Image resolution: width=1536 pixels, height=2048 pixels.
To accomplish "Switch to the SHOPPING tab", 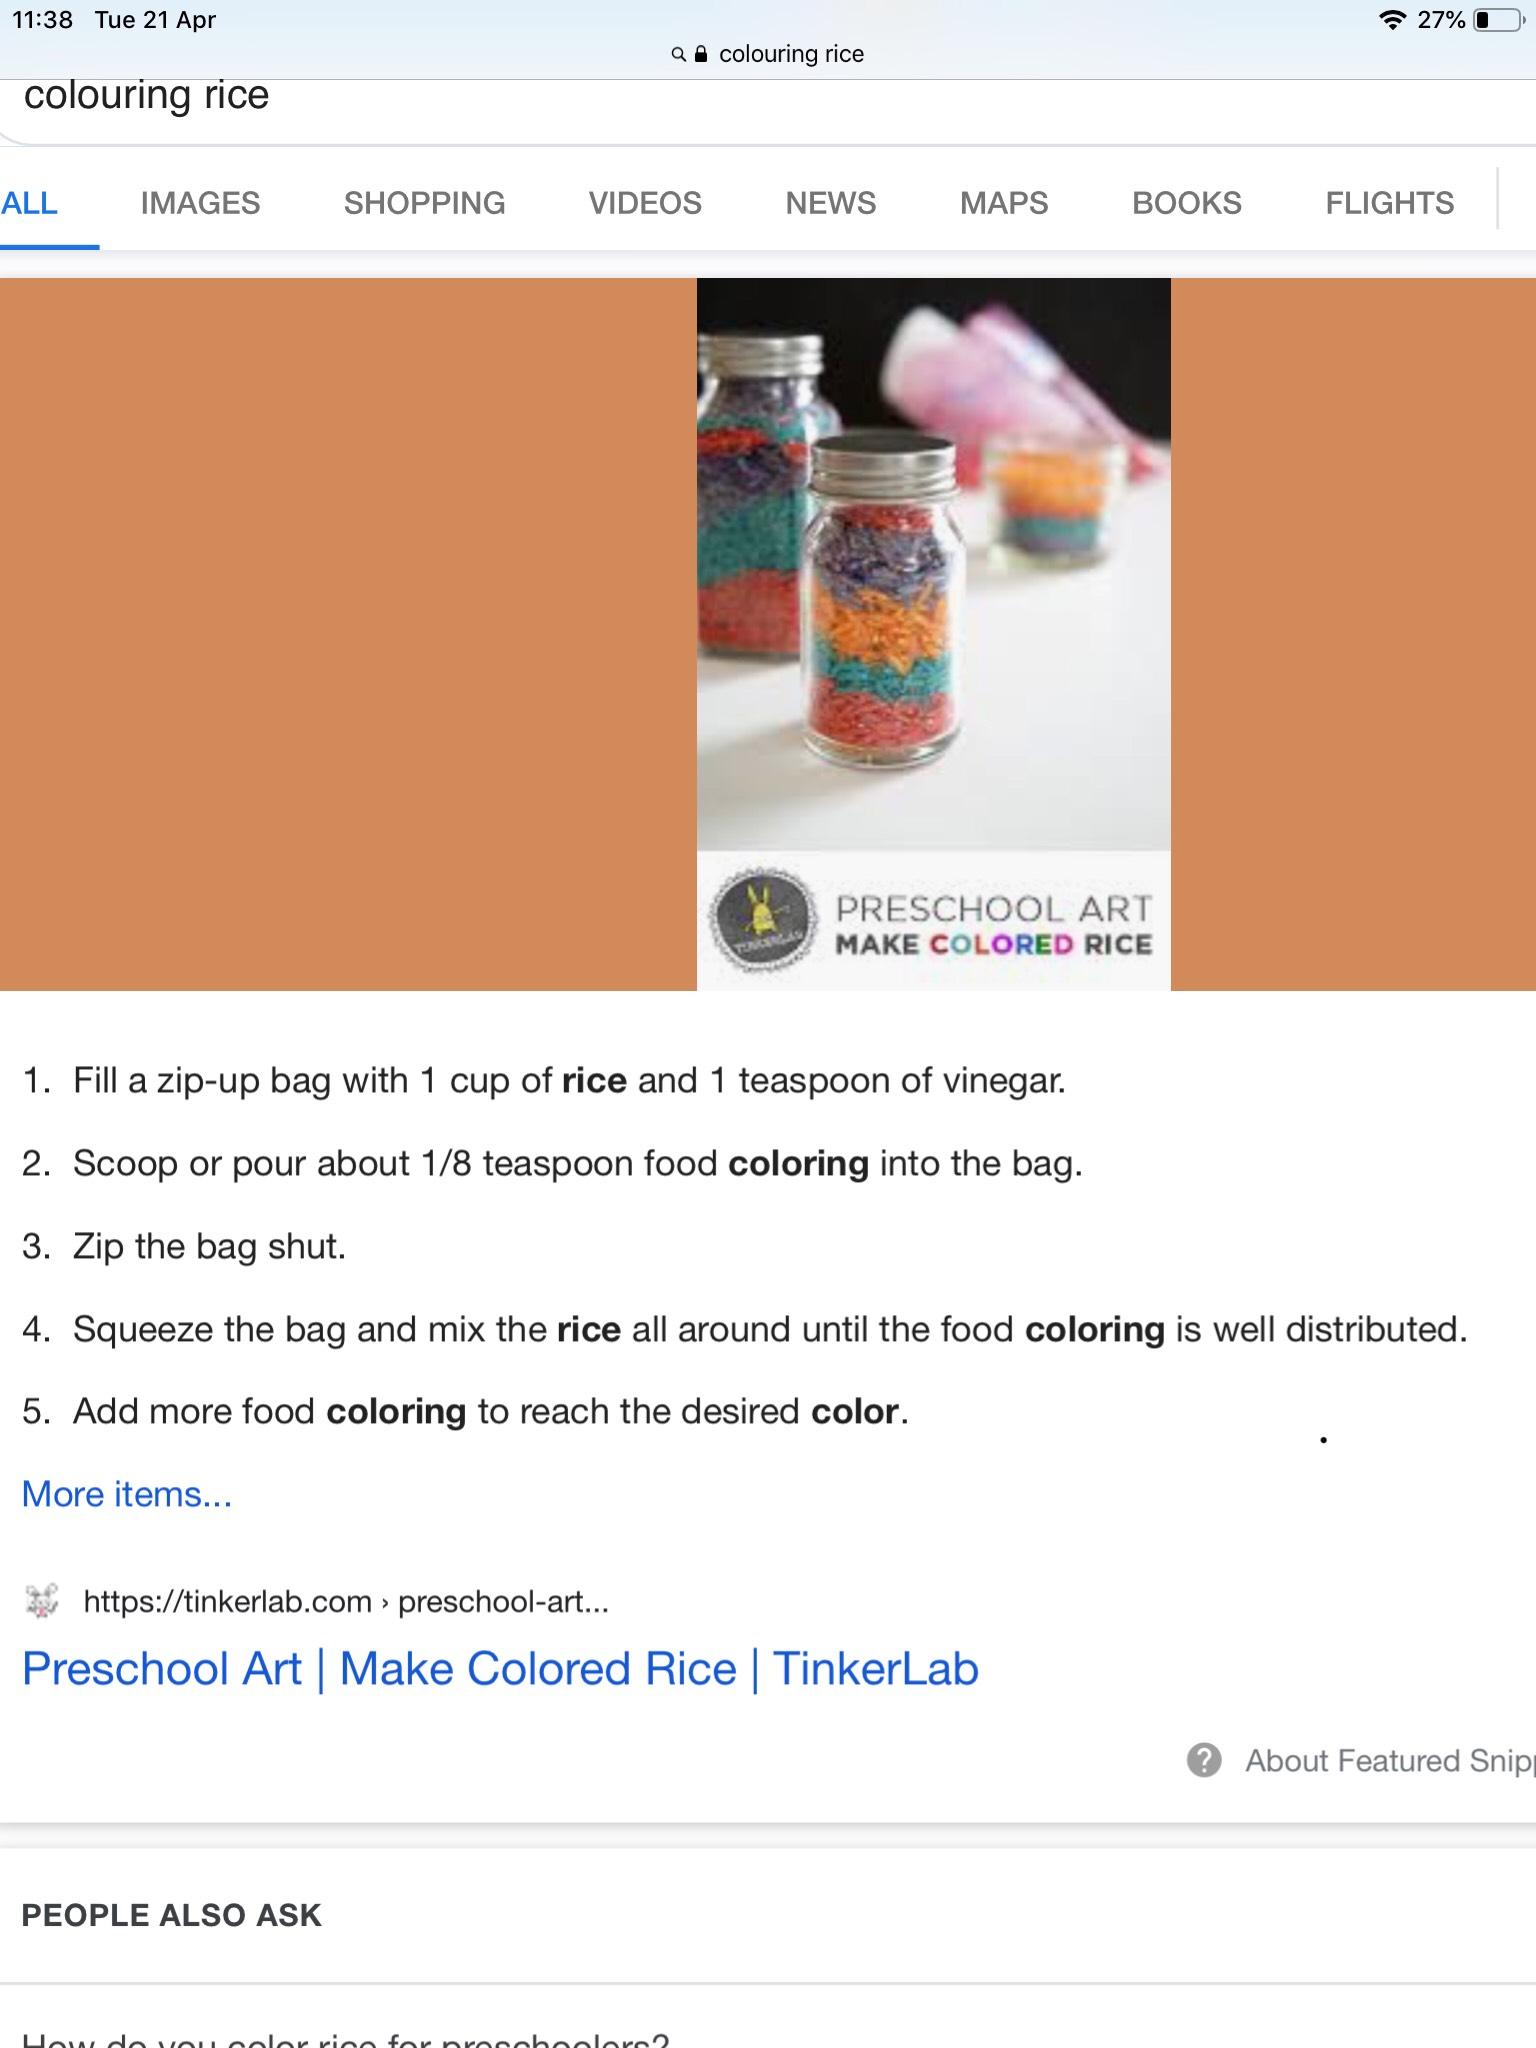I will point(424,203).
